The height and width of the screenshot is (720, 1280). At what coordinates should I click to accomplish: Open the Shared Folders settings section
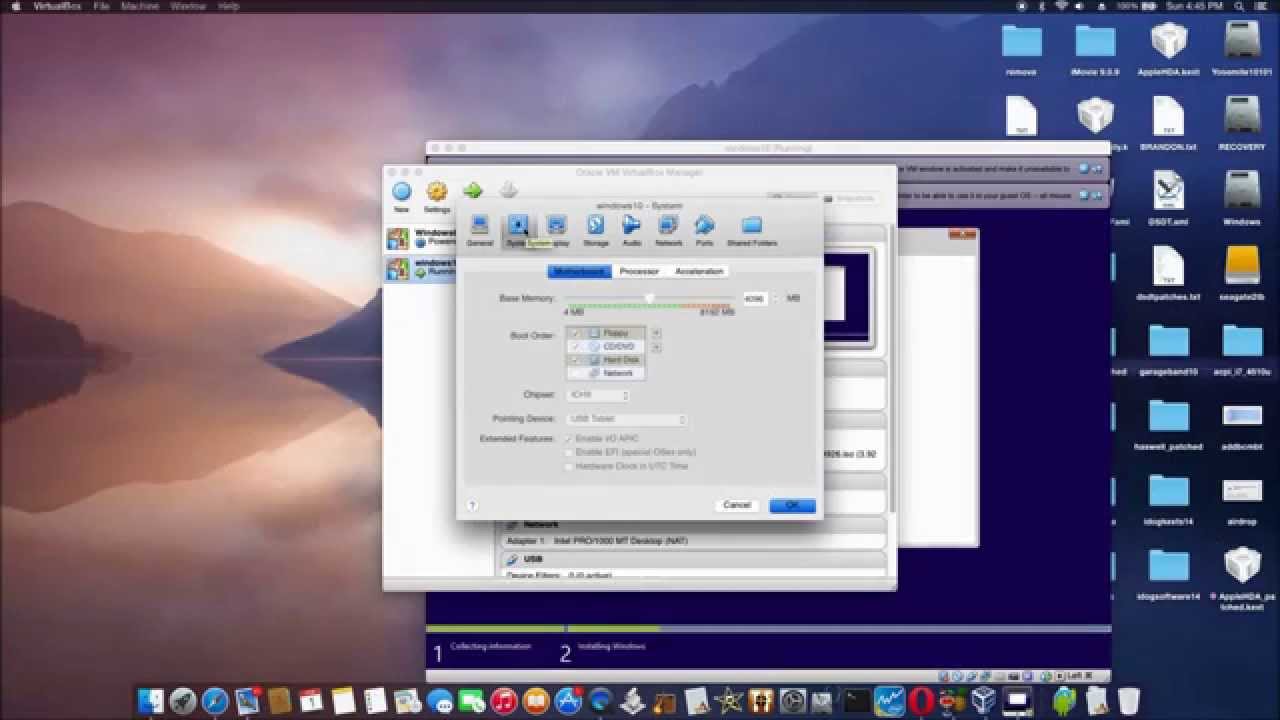pos(752,231)
